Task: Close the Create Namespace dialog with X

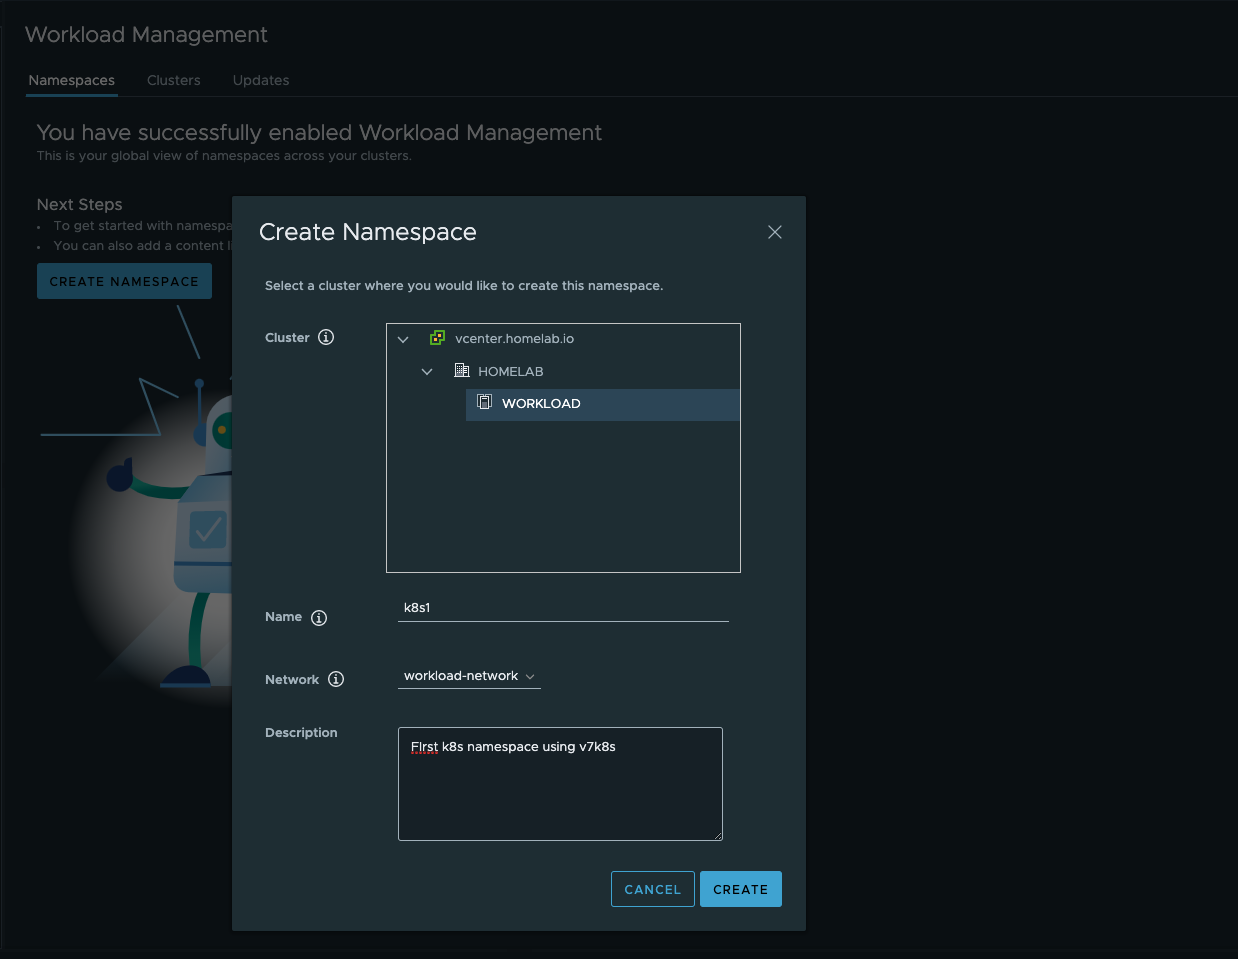Action: [774, 232]
